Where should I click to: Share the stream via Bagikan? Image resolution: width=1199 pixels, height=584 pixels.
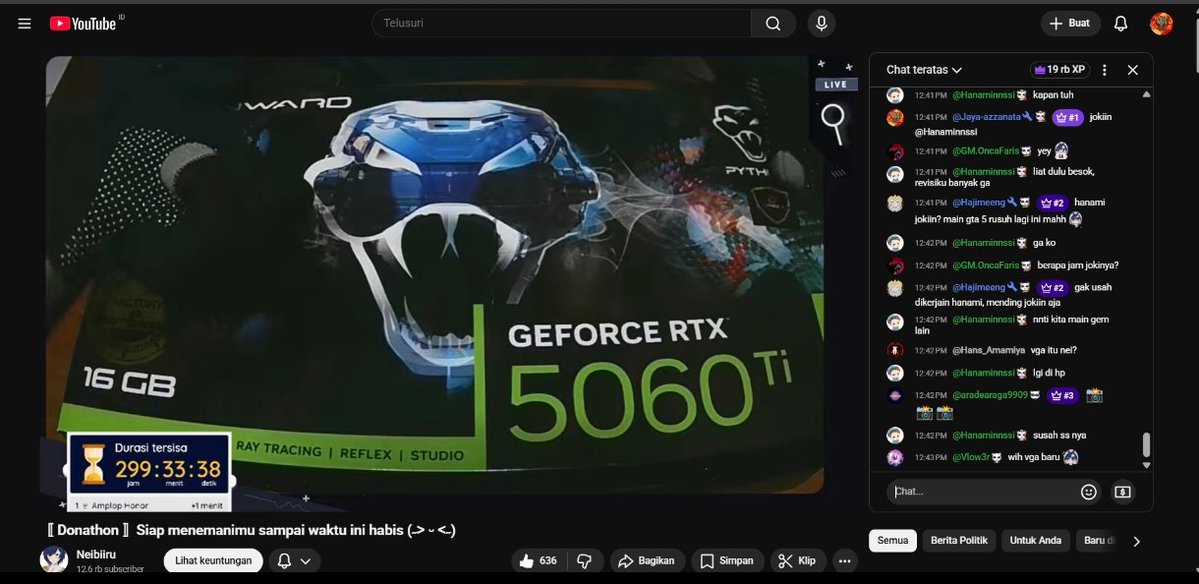point(646,561)
